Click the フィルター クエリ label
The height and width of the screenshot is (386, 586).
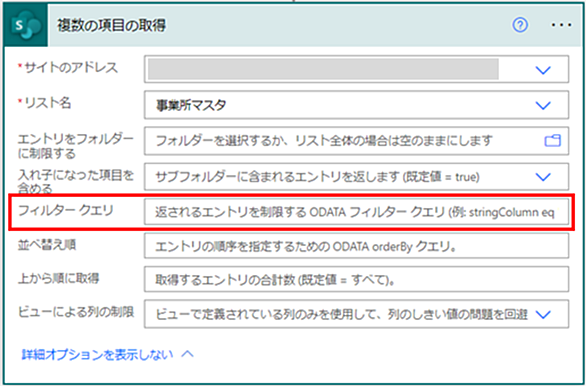[65, 210]
